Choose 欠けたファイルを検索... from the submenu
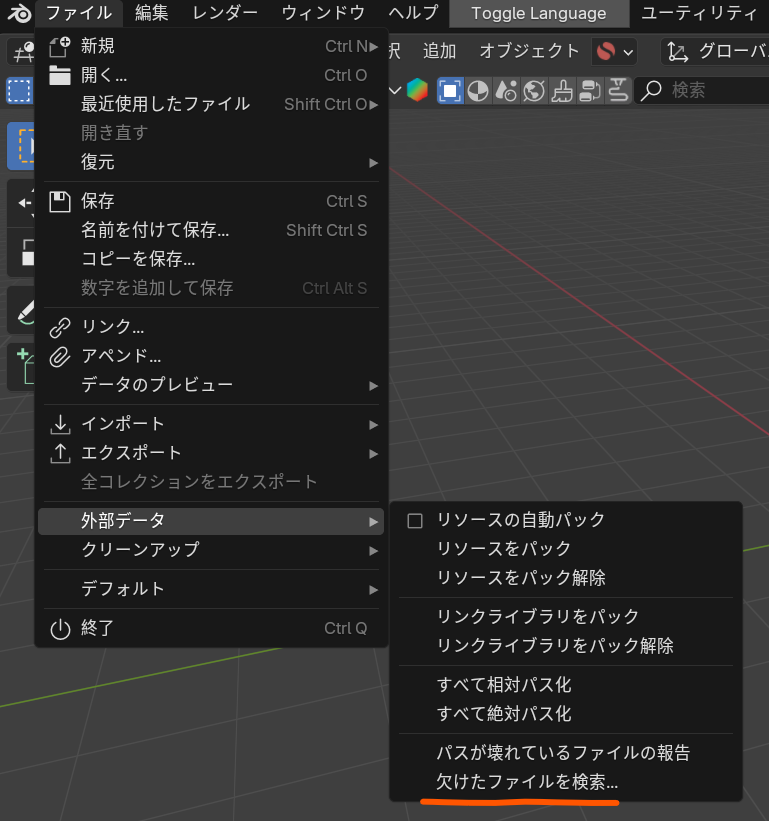 pyautogui.click(x=527, y=781)
